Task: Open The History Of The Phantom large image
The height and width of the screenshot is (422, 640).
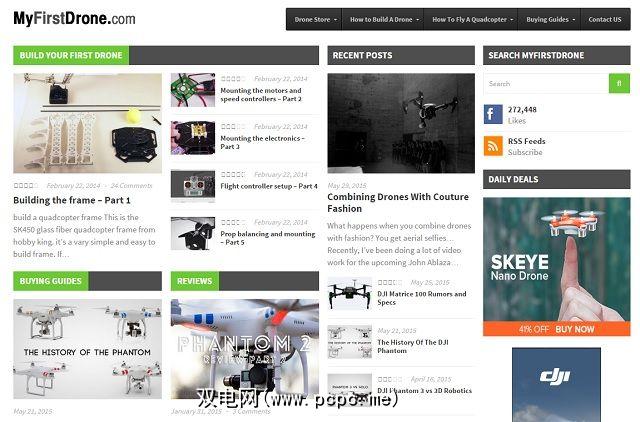Action: 87,349
